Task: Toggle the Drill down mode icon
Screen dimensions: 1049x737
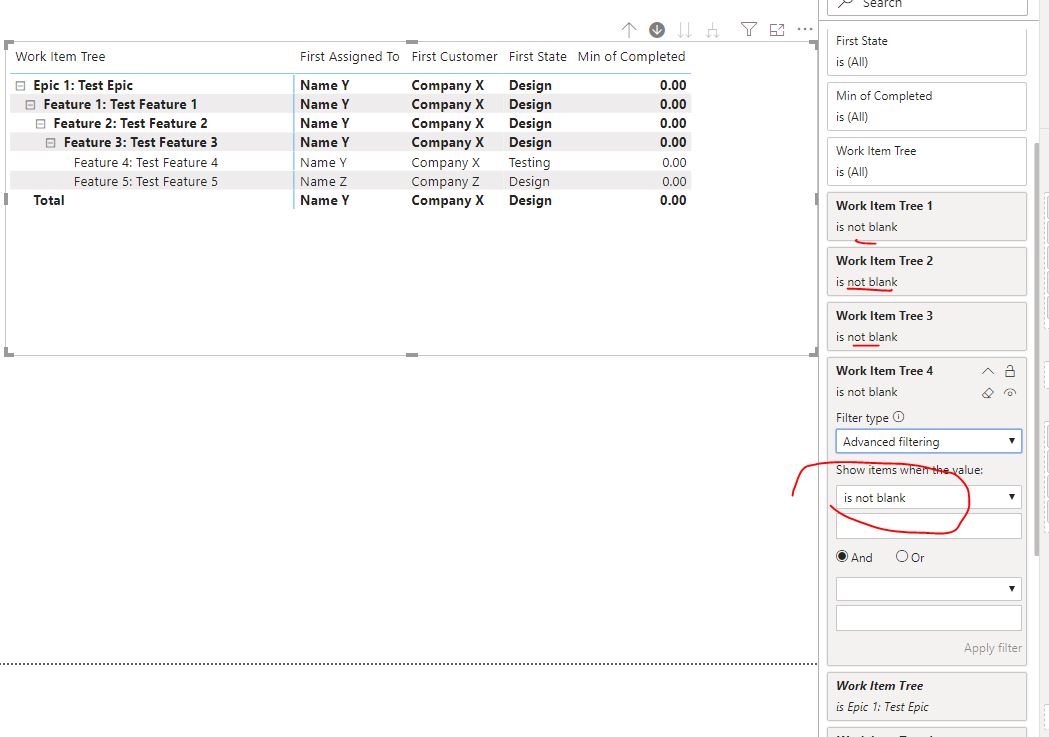Action: [x=657, y=29]
